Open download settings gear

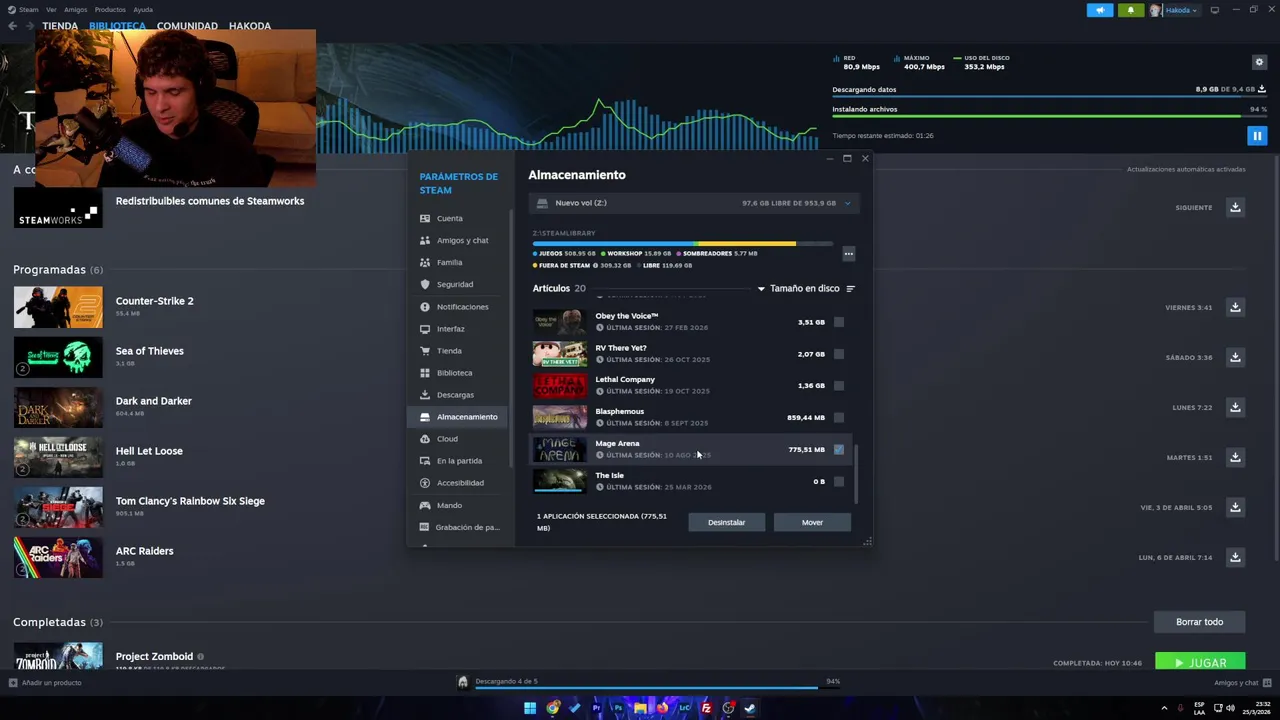click(1259, 62)
